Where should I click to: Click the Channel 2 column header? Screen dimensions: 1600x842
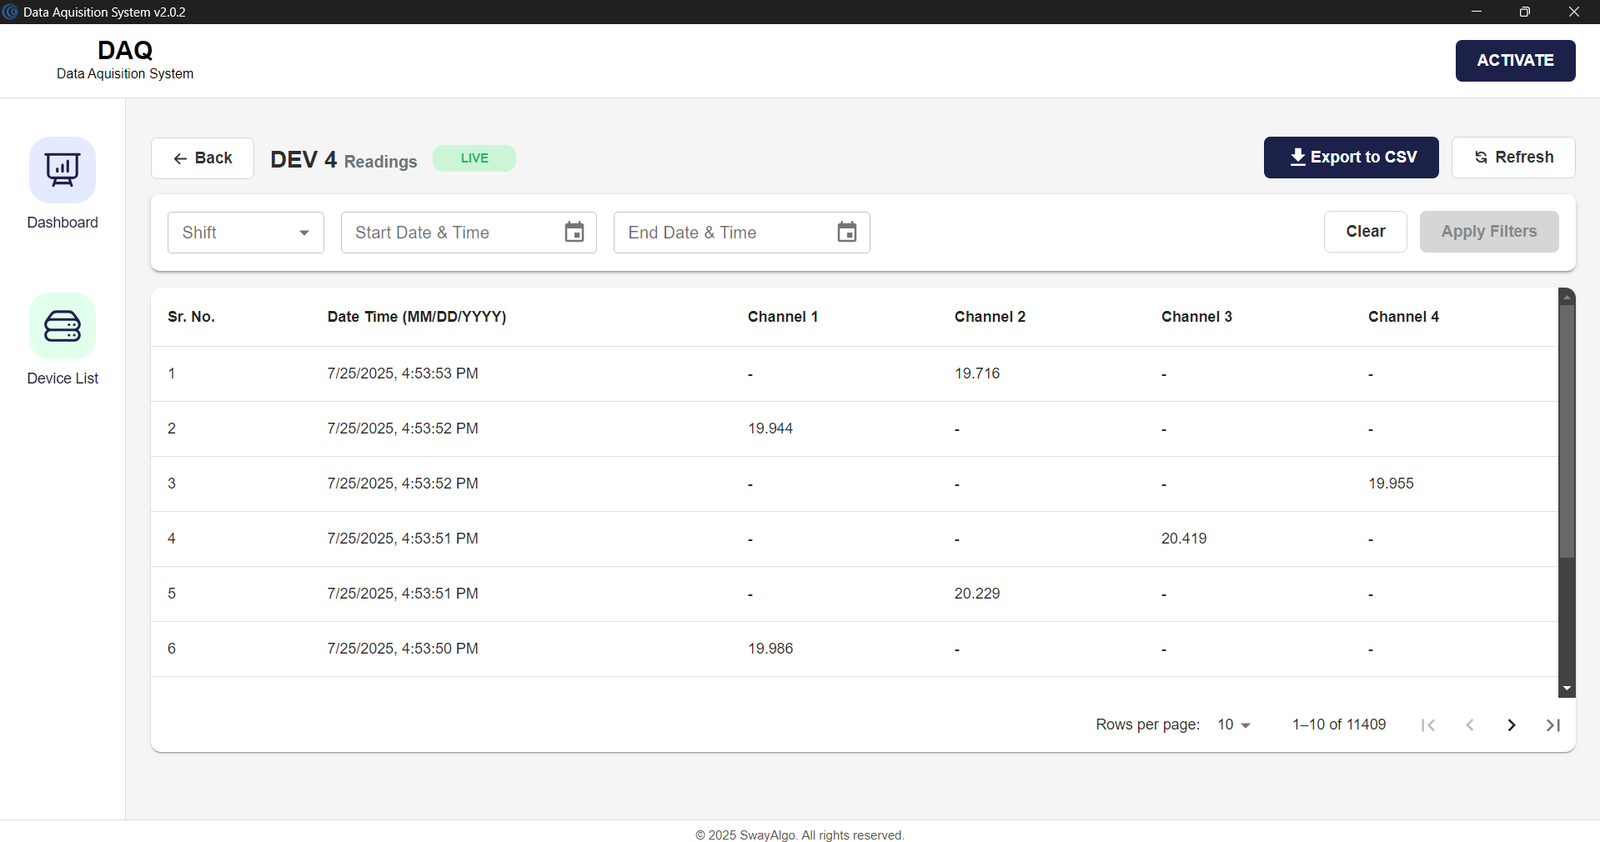[x=990, y=316]
